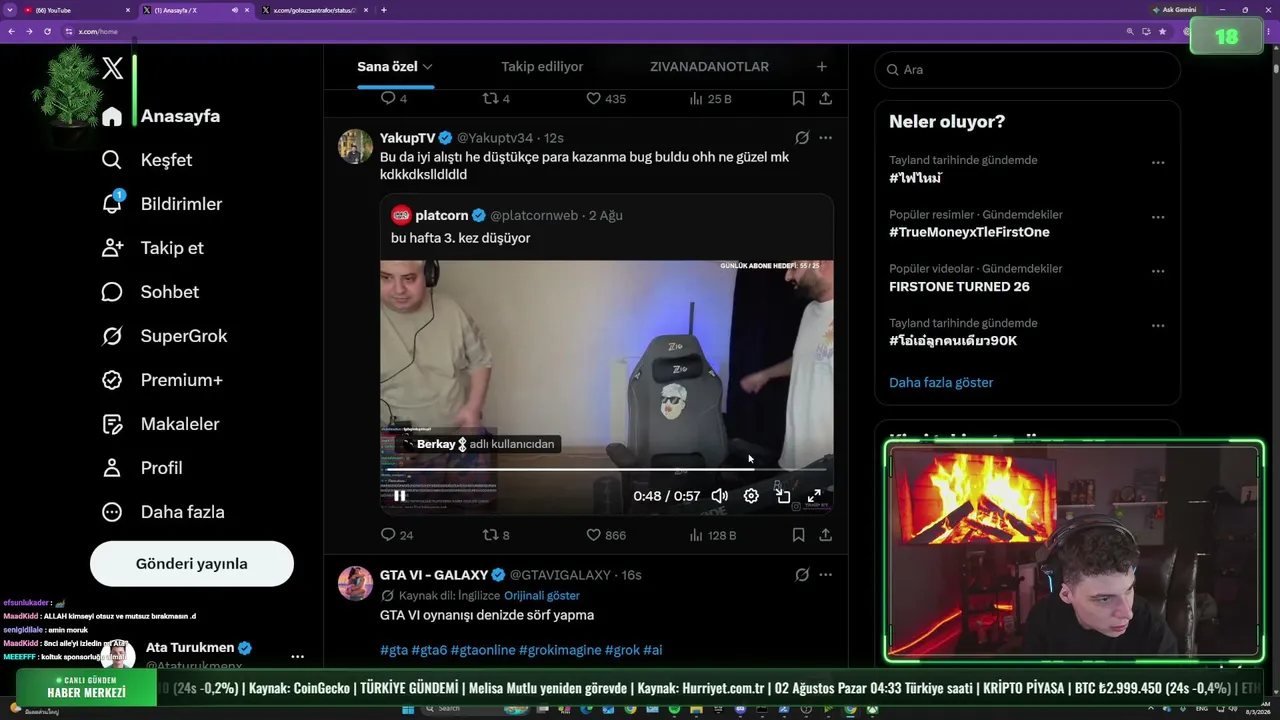
Task: Open the Anasayfa home icon in sidebar
Action: pyautogui.click(x=112, y=116)
